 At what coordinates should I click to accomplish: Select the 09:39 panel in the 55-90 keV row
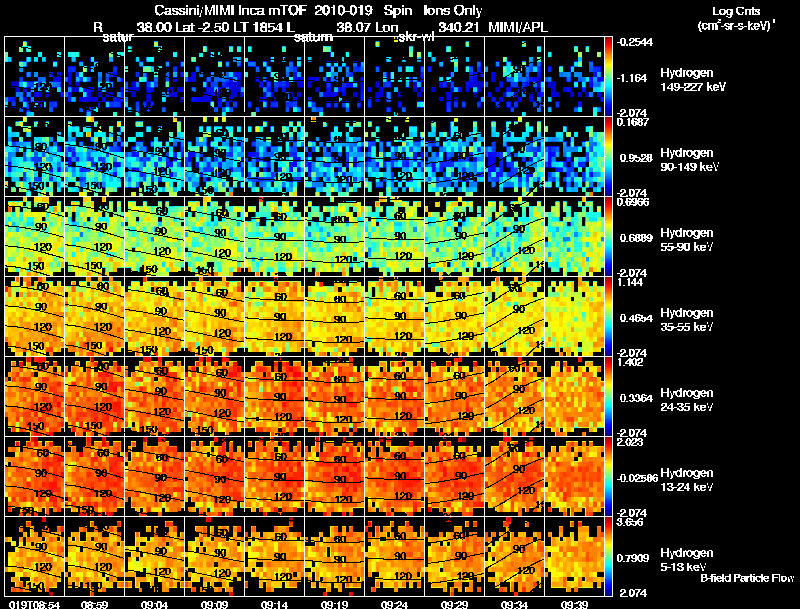pos(574,237)
